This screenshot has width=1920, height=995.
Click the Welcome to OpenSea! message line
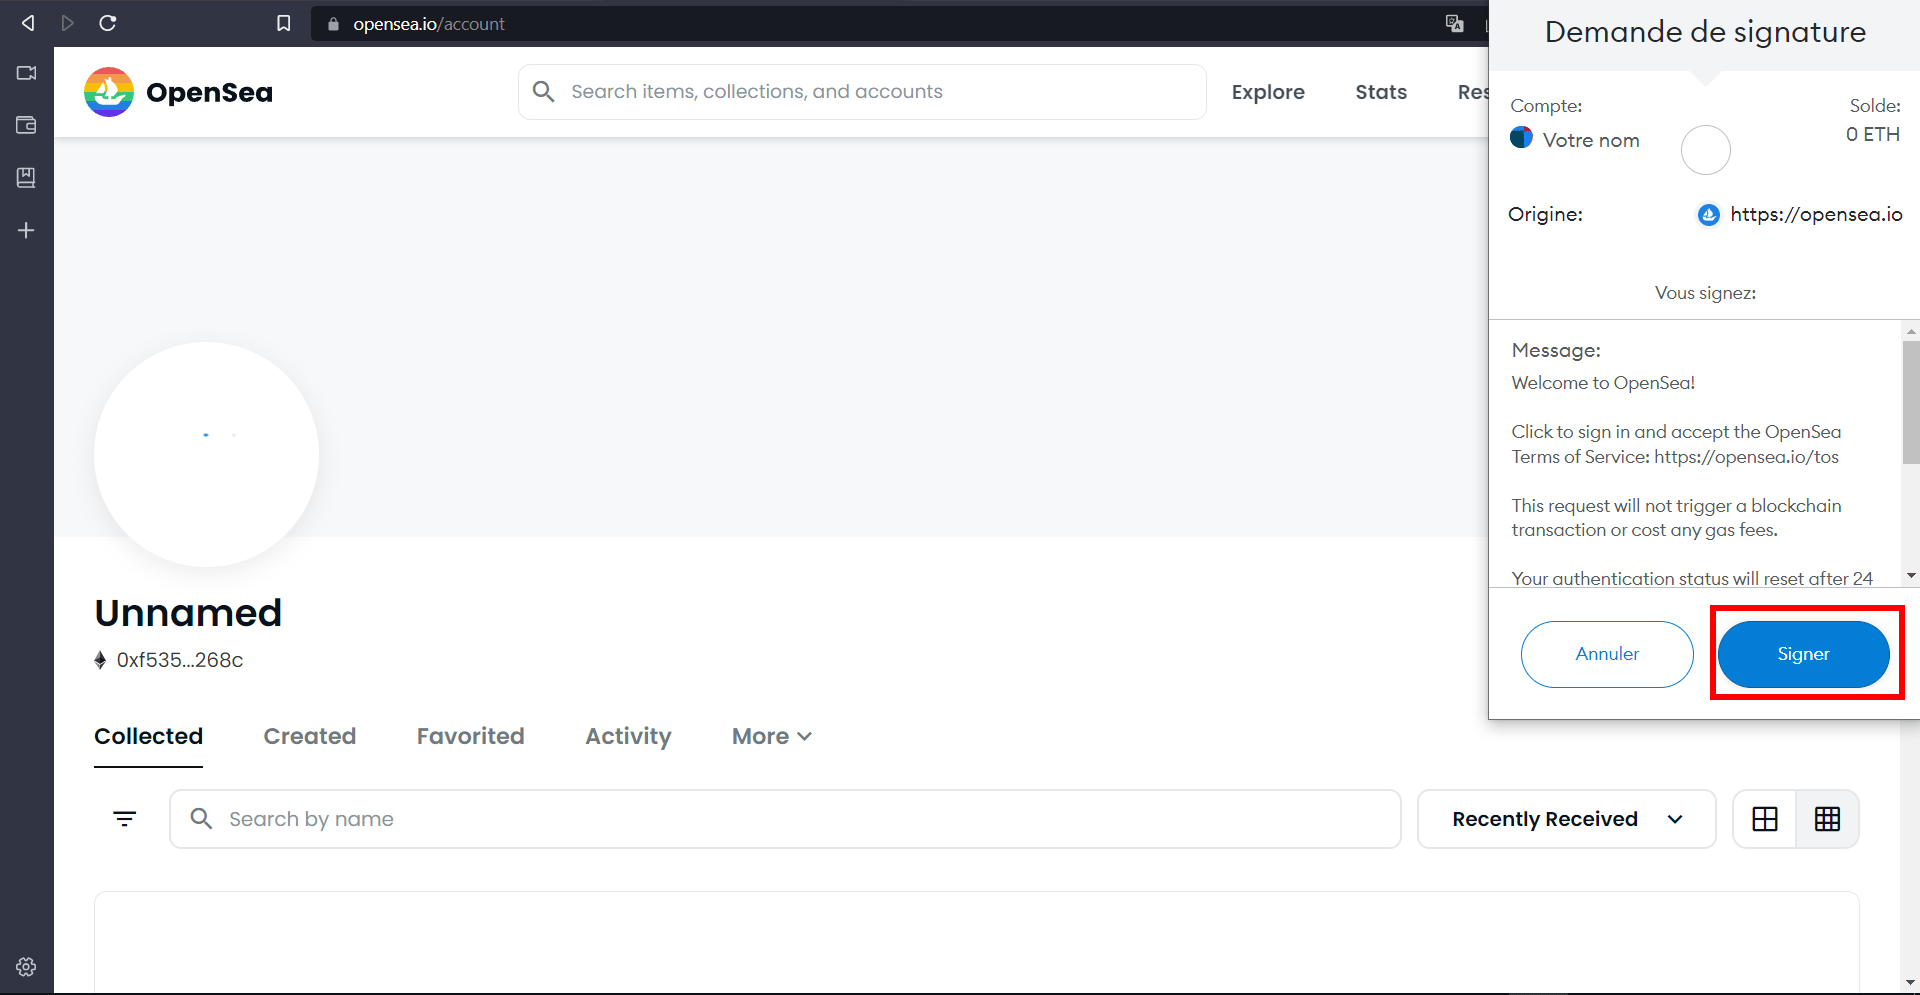pyautogui.click(x=1603, y=383)
